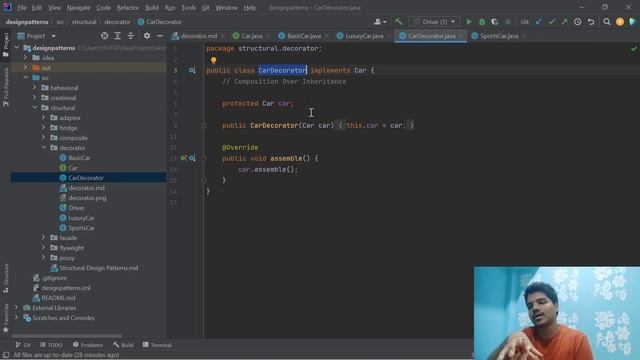Select opened file target icon in Project panel

pyautogui.click(x=104, y=36)
